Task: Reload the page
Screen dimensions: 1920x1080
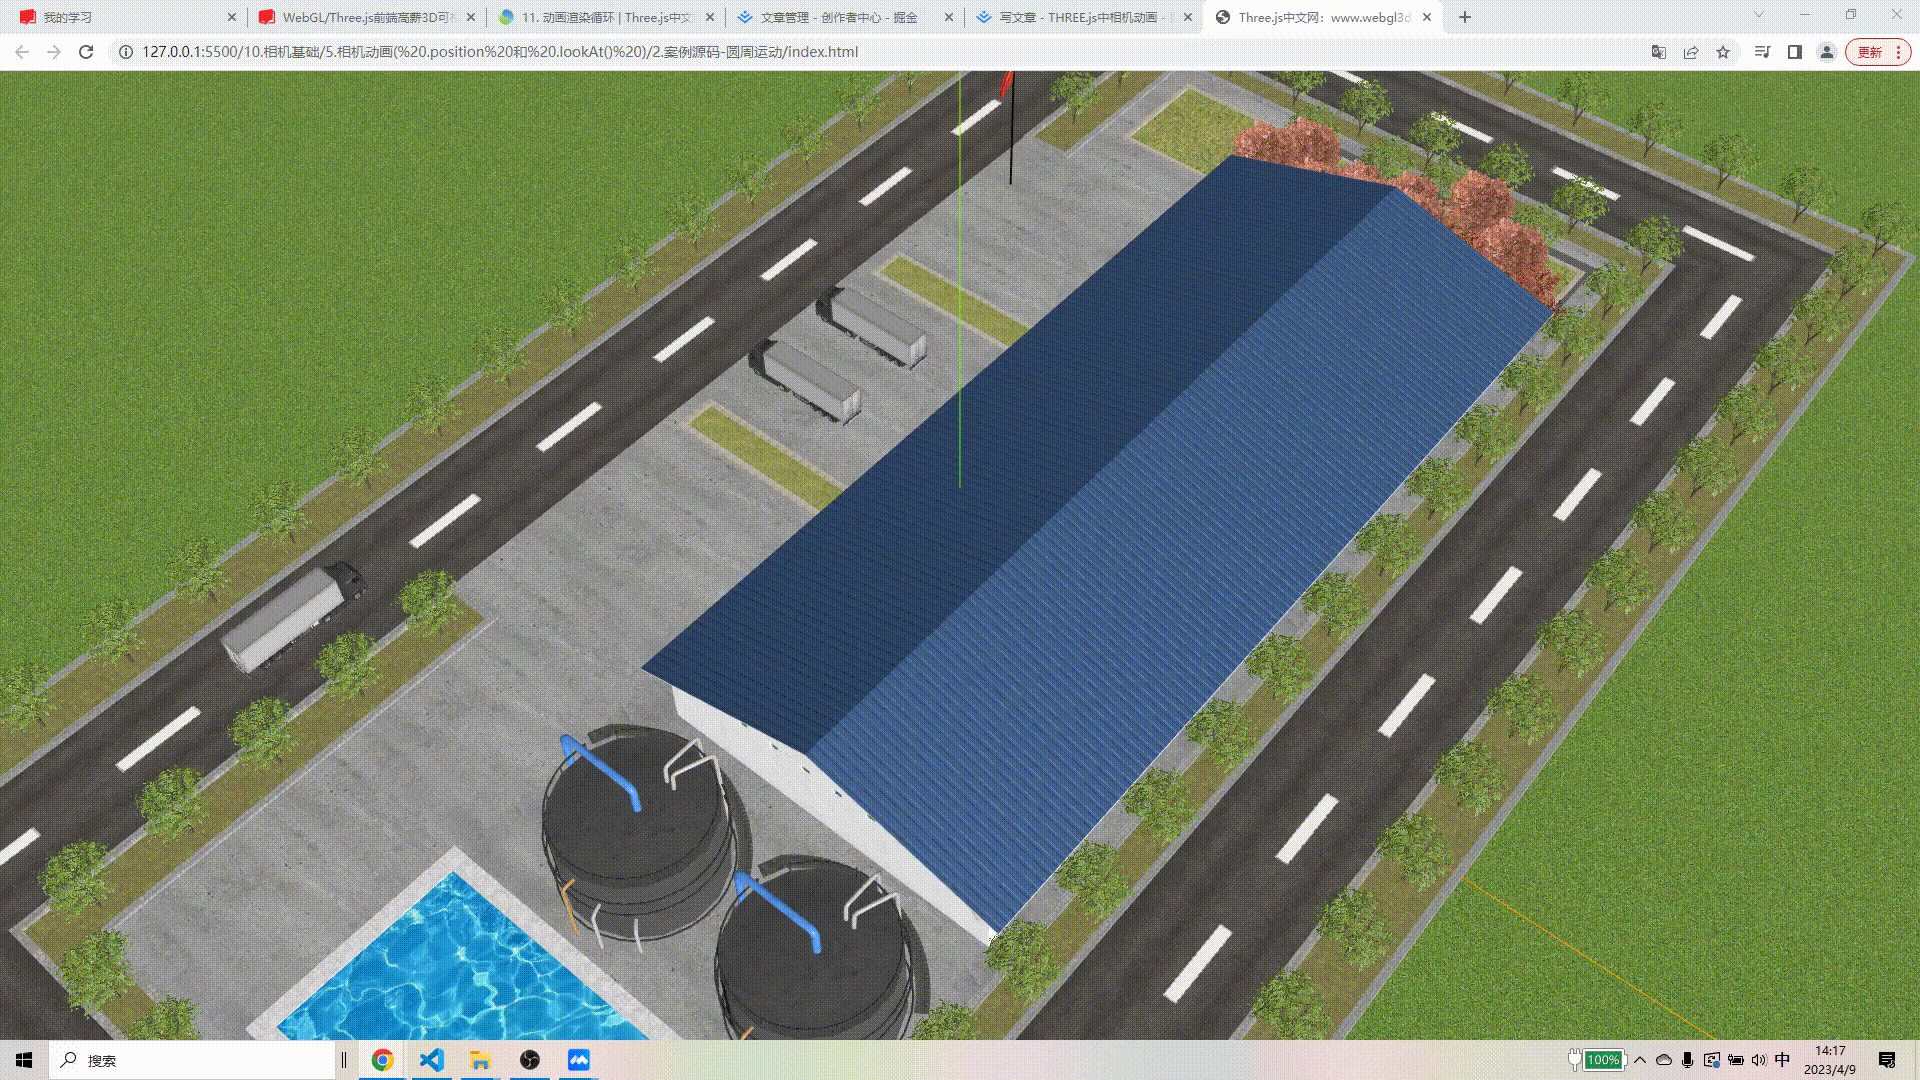Action: coord(86,52)
